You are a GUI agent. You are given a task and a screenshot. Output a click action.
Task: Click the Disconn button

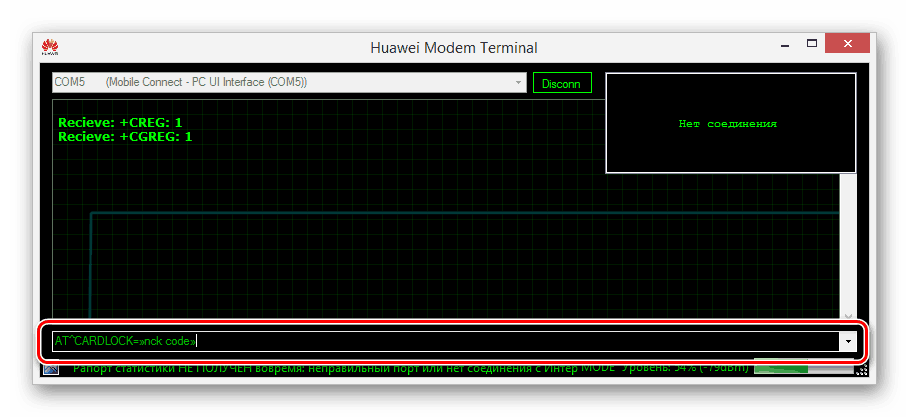click(x=562, y=83)
